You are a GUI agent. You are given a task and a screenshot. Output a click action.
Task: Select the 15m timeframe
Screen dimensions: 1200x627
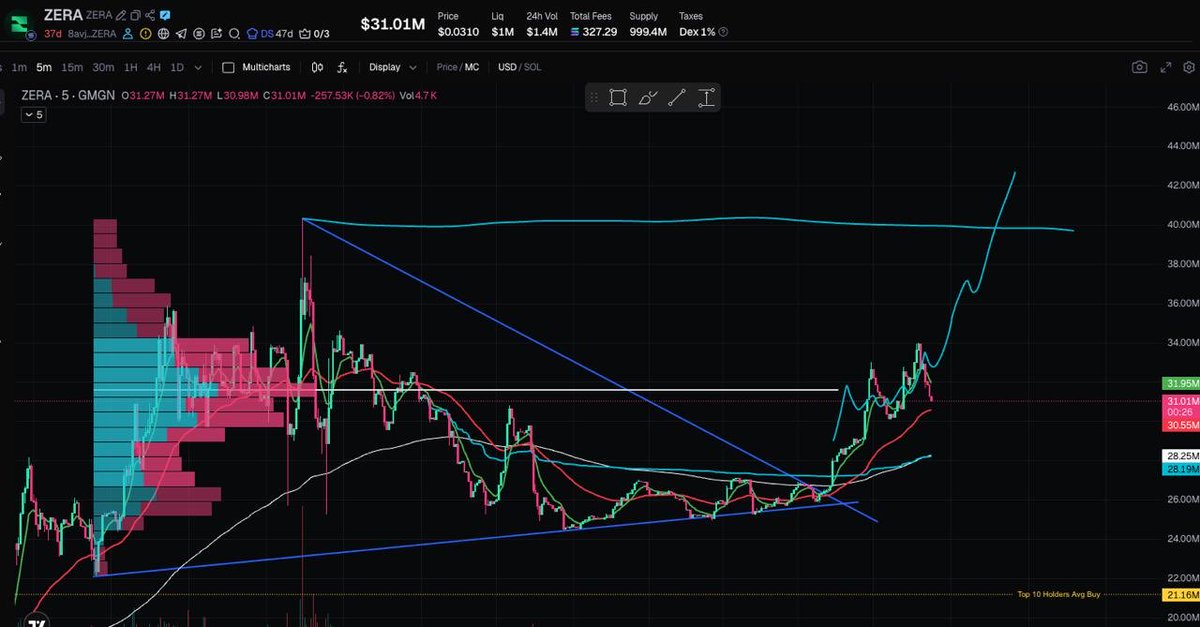click(x=72, y=67)
